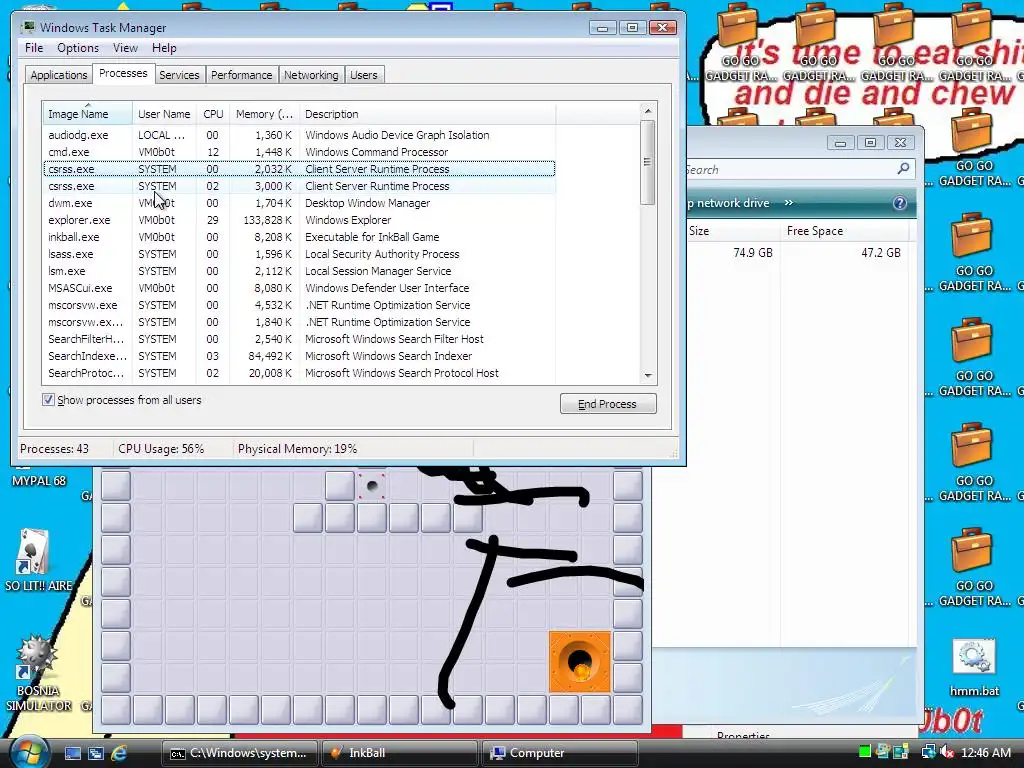This screenshot has width=1024, height=768.
Task: Switch to the Performance tab
Action: tap(242, 75)
